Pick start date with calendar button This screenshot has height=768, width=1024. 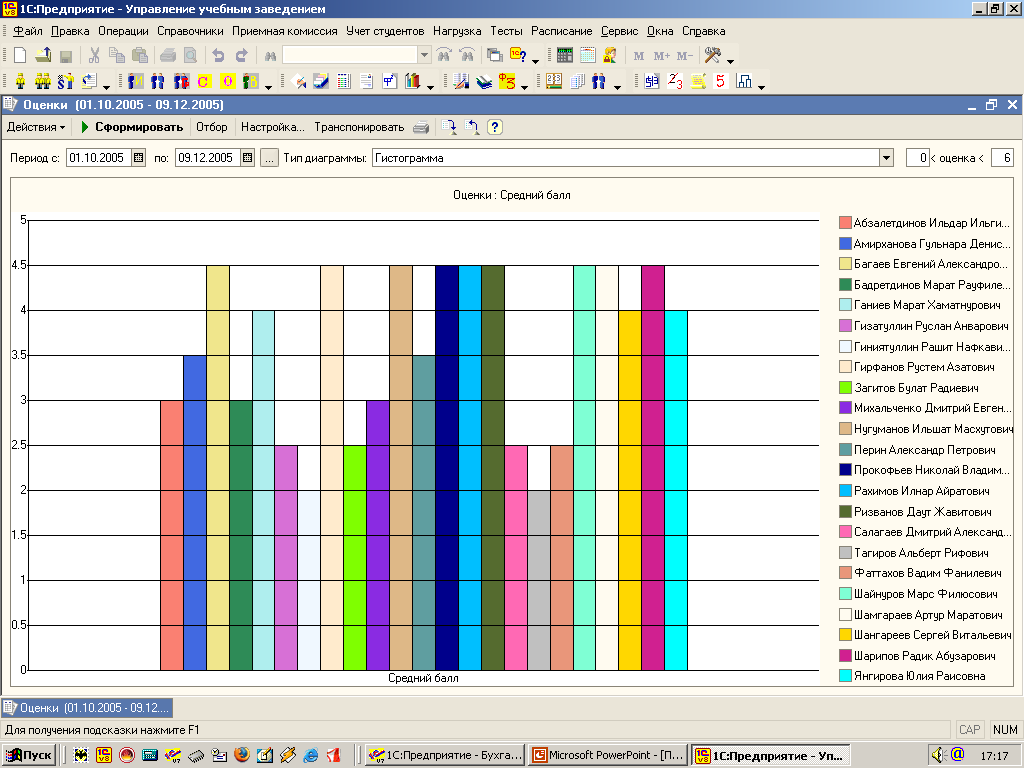click(x=138, y=157)
